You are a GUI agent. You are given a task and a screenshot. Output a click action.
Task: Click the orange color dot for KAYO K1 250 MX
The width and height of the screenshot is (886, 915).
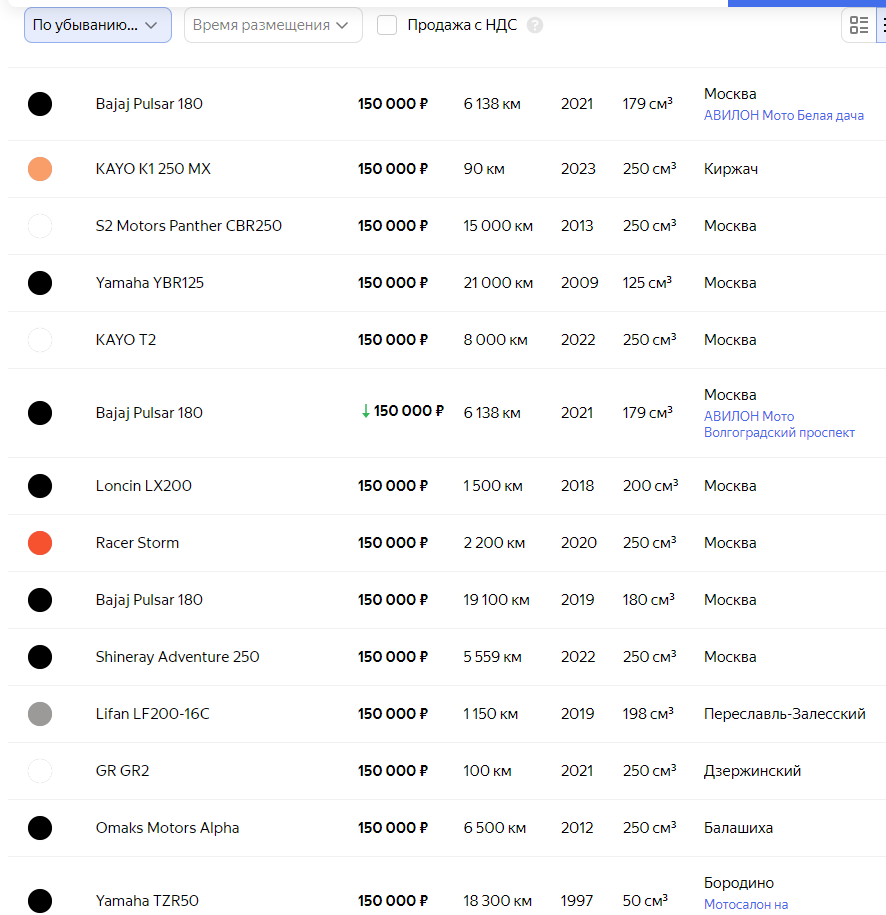40,169
